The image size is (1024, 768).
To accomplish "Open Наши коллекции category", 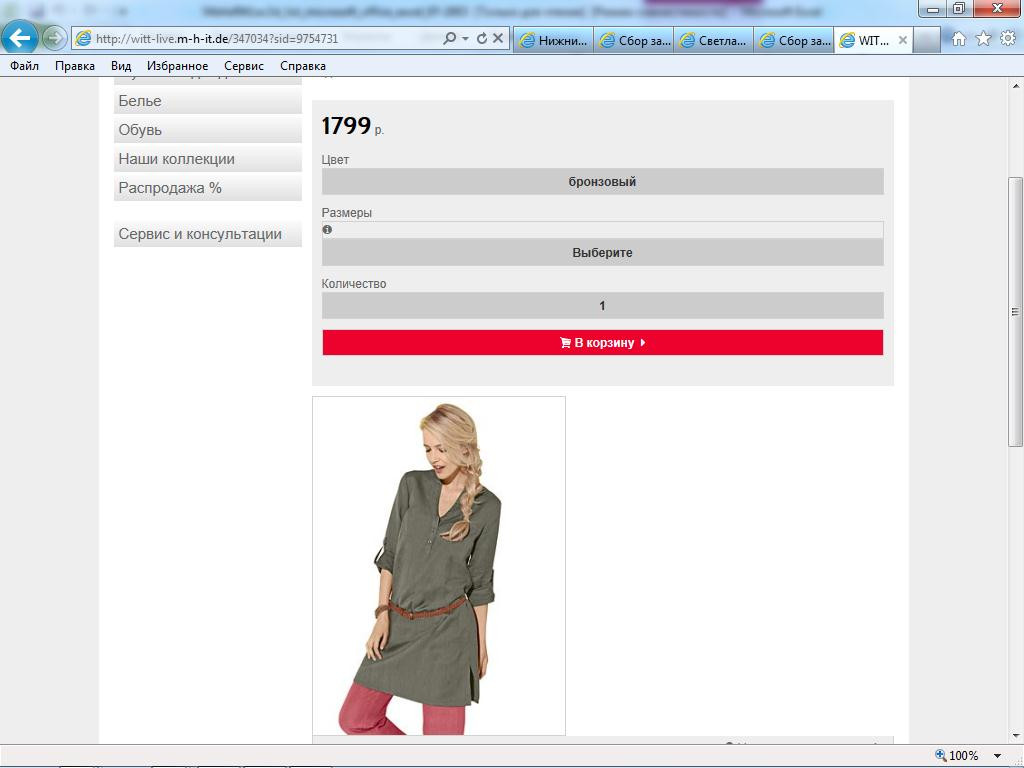I will point(208,159).
